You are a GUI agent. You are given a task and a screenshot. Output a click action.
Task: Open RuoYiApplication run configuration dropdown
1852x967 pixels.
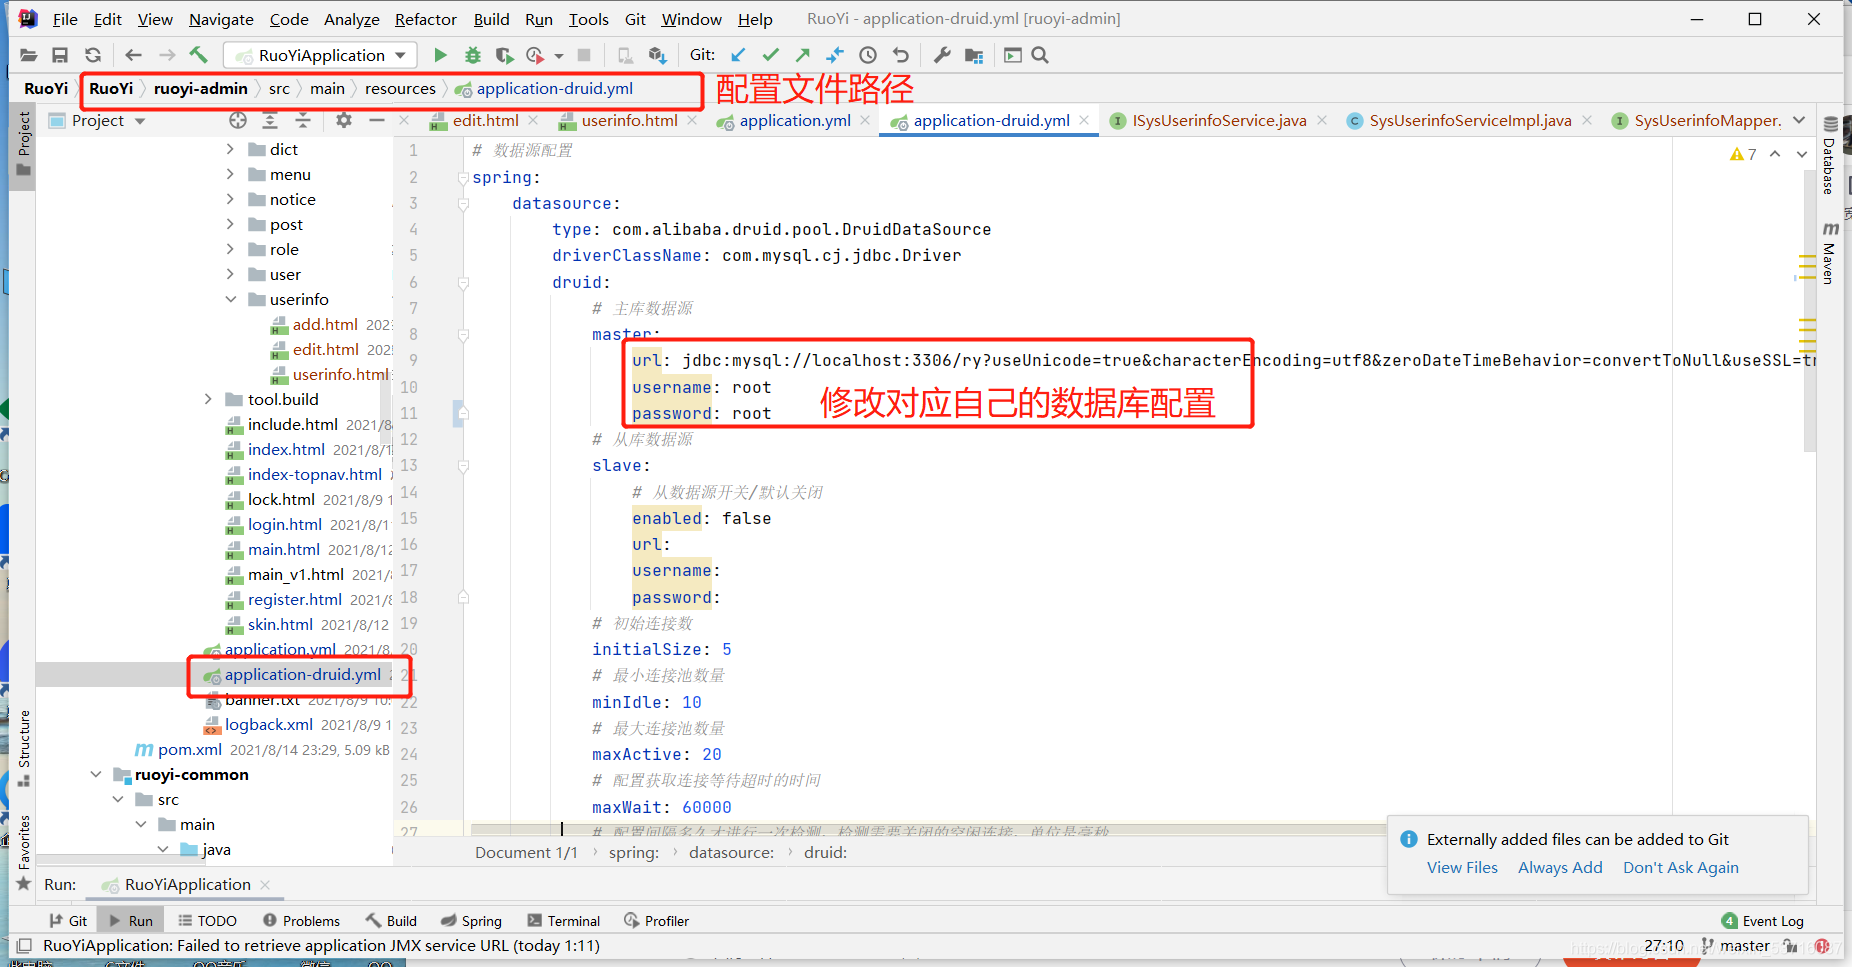coord(320,55)
